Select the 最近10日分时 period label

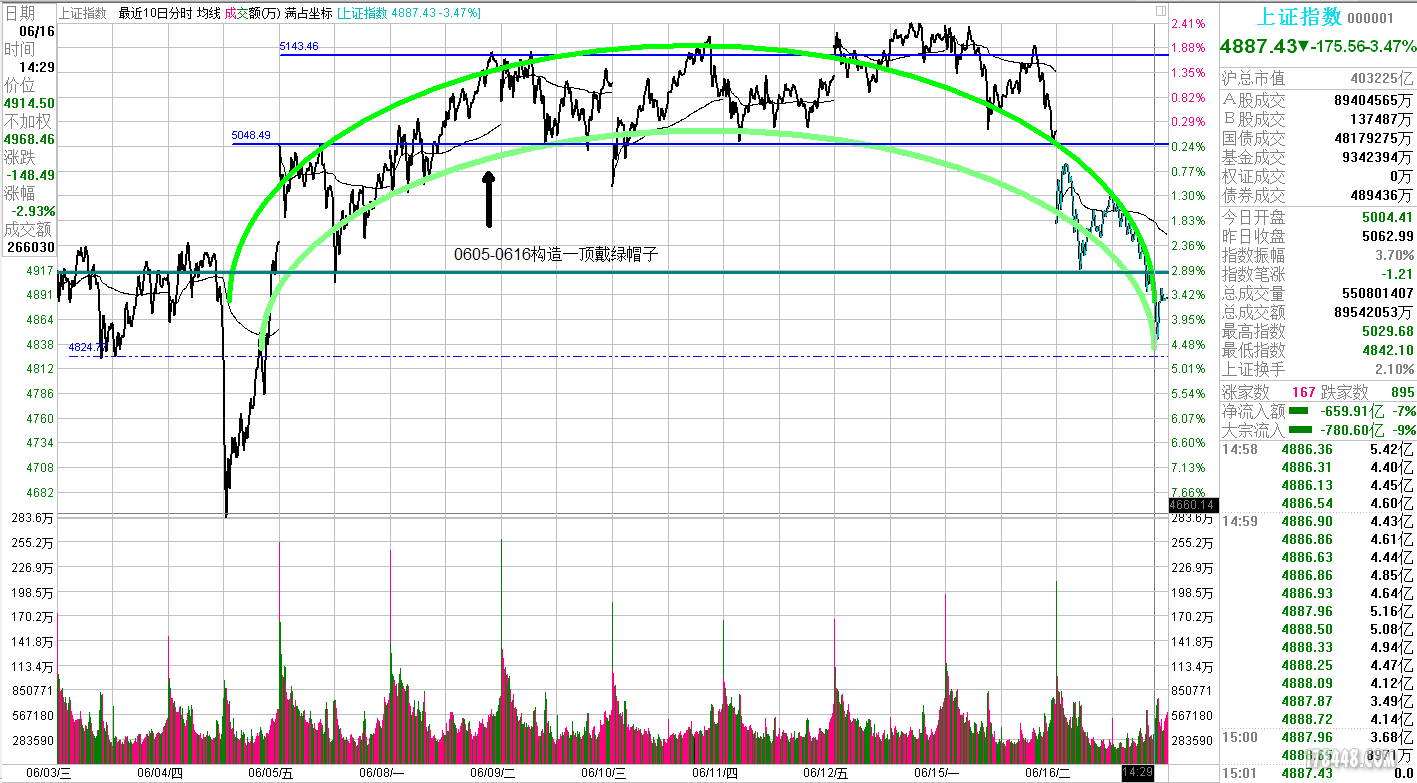[x=156, y=13]
